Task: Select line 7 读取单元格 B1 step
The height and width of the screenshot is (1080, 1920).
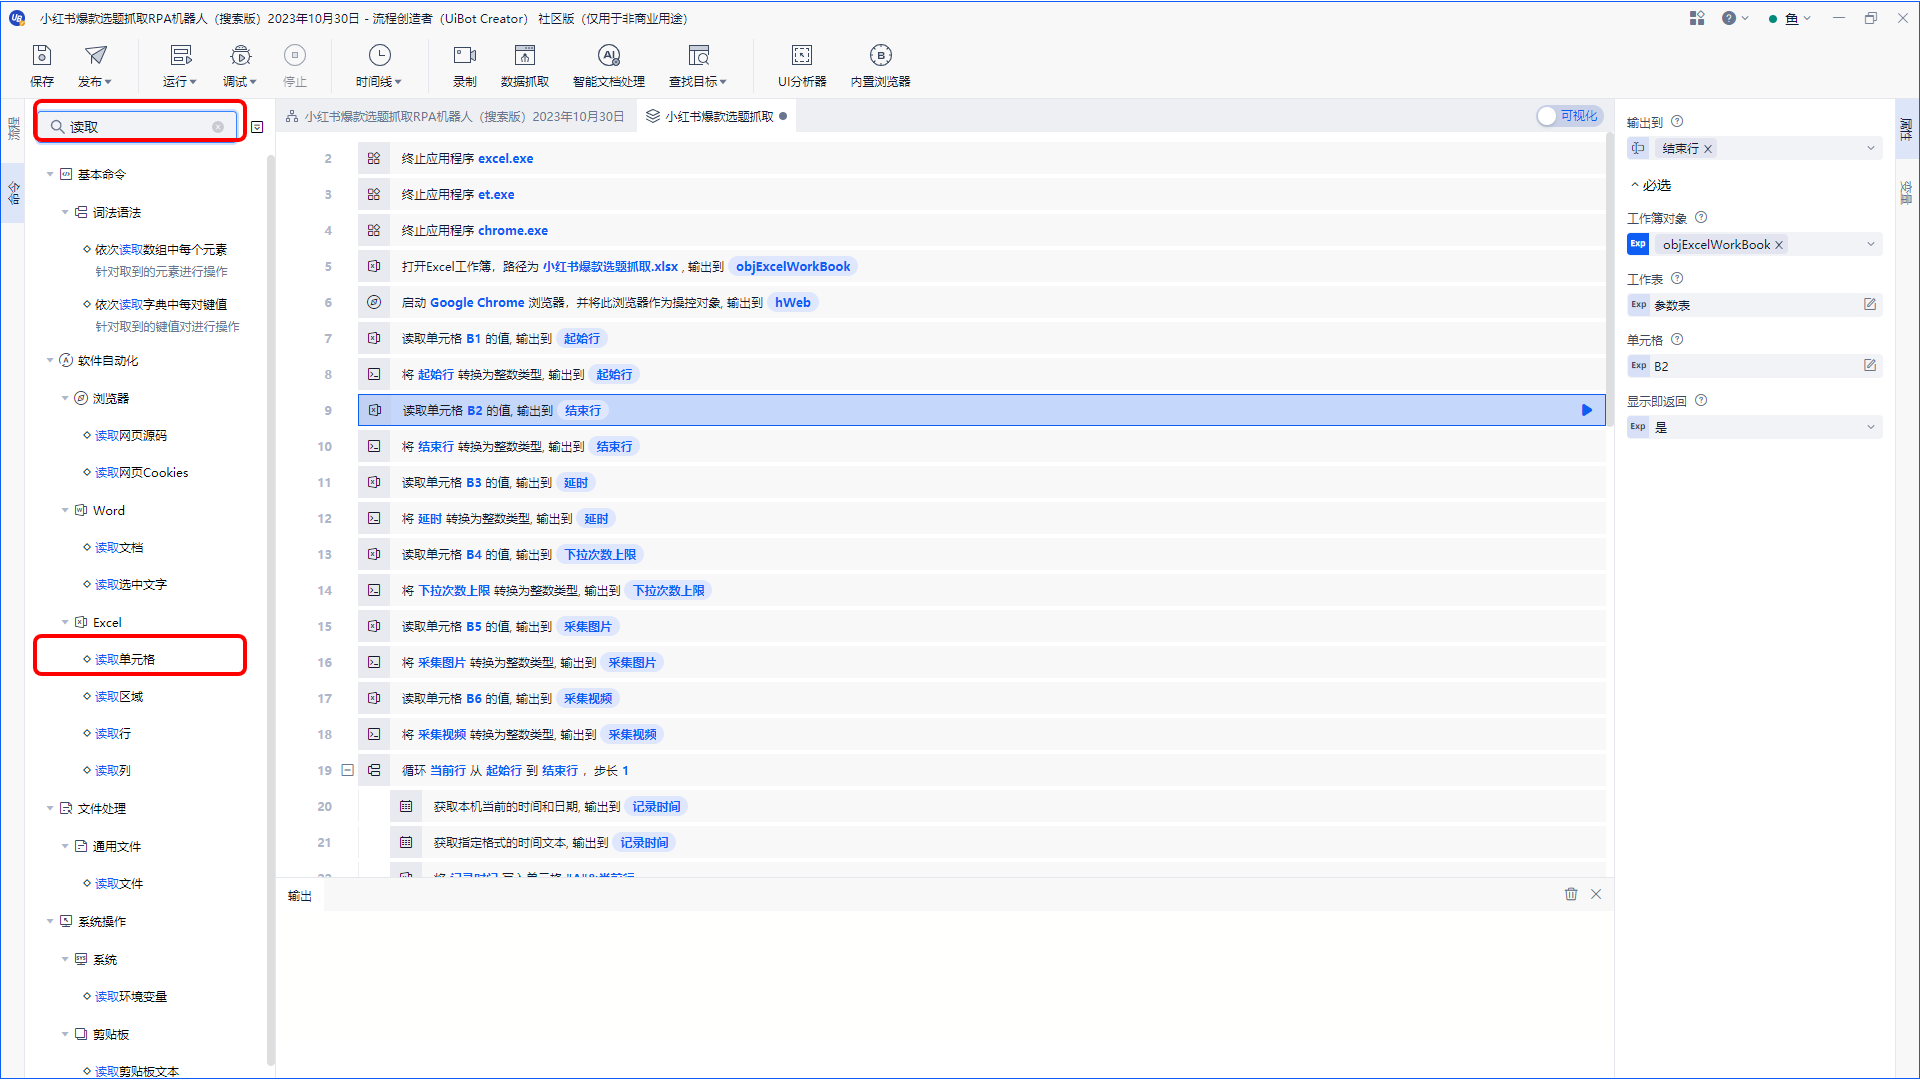Action: (981, 338)
